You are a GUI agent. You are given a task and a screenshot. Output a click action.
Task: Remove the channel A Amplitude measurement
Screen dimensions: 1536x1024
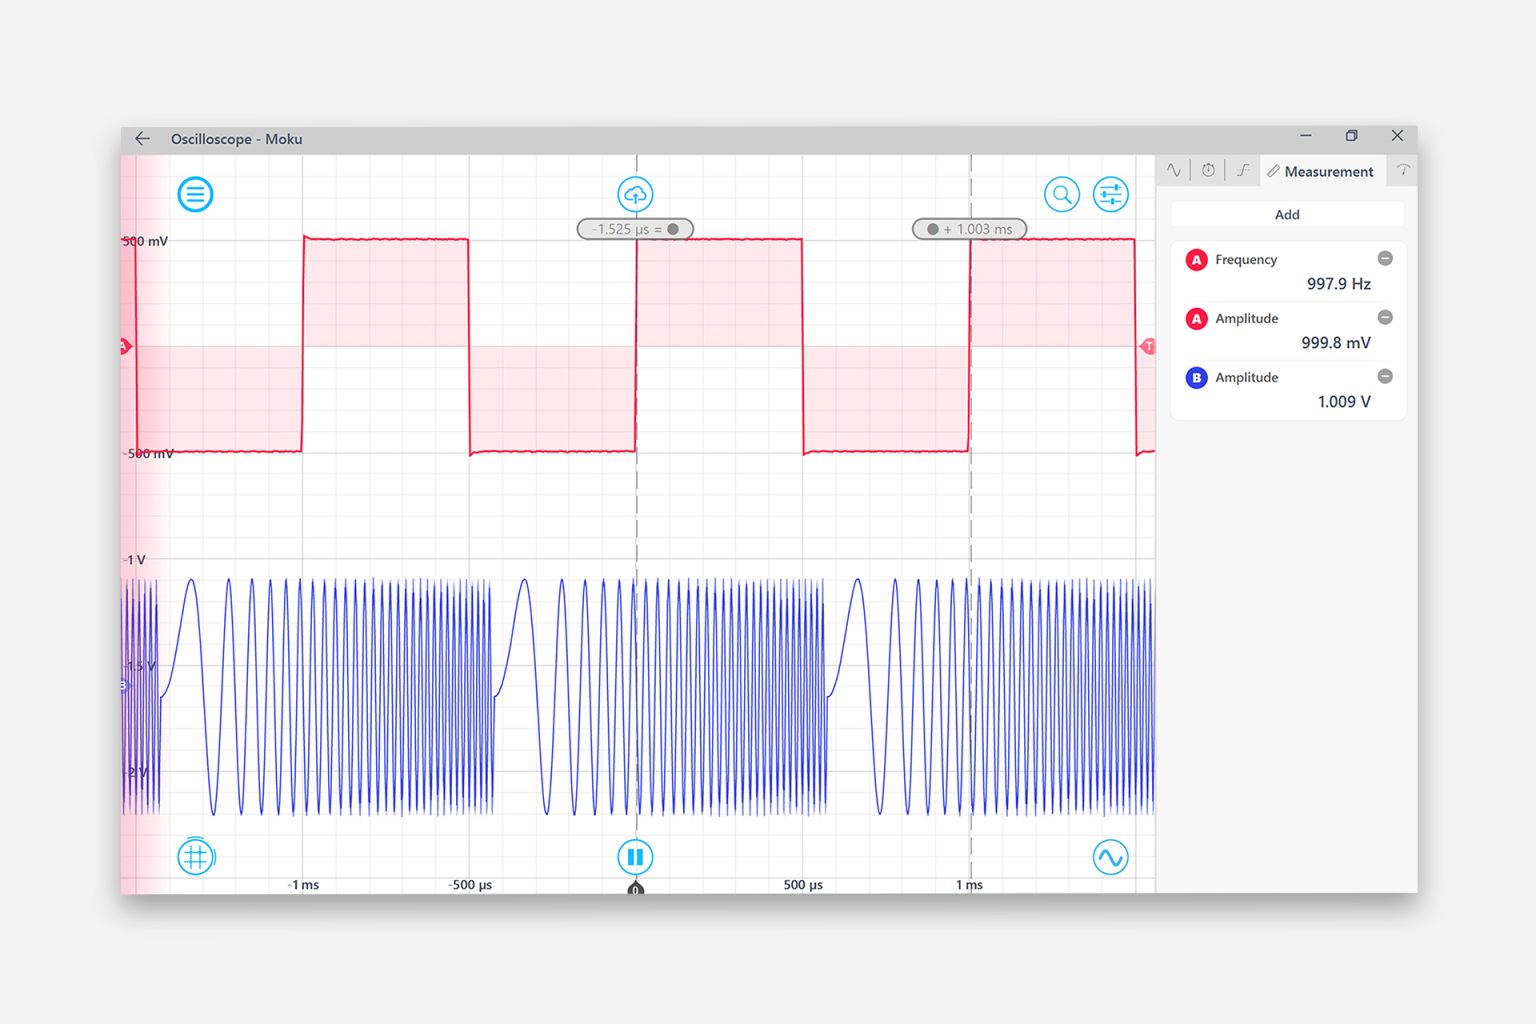[x=1385, y=317]
